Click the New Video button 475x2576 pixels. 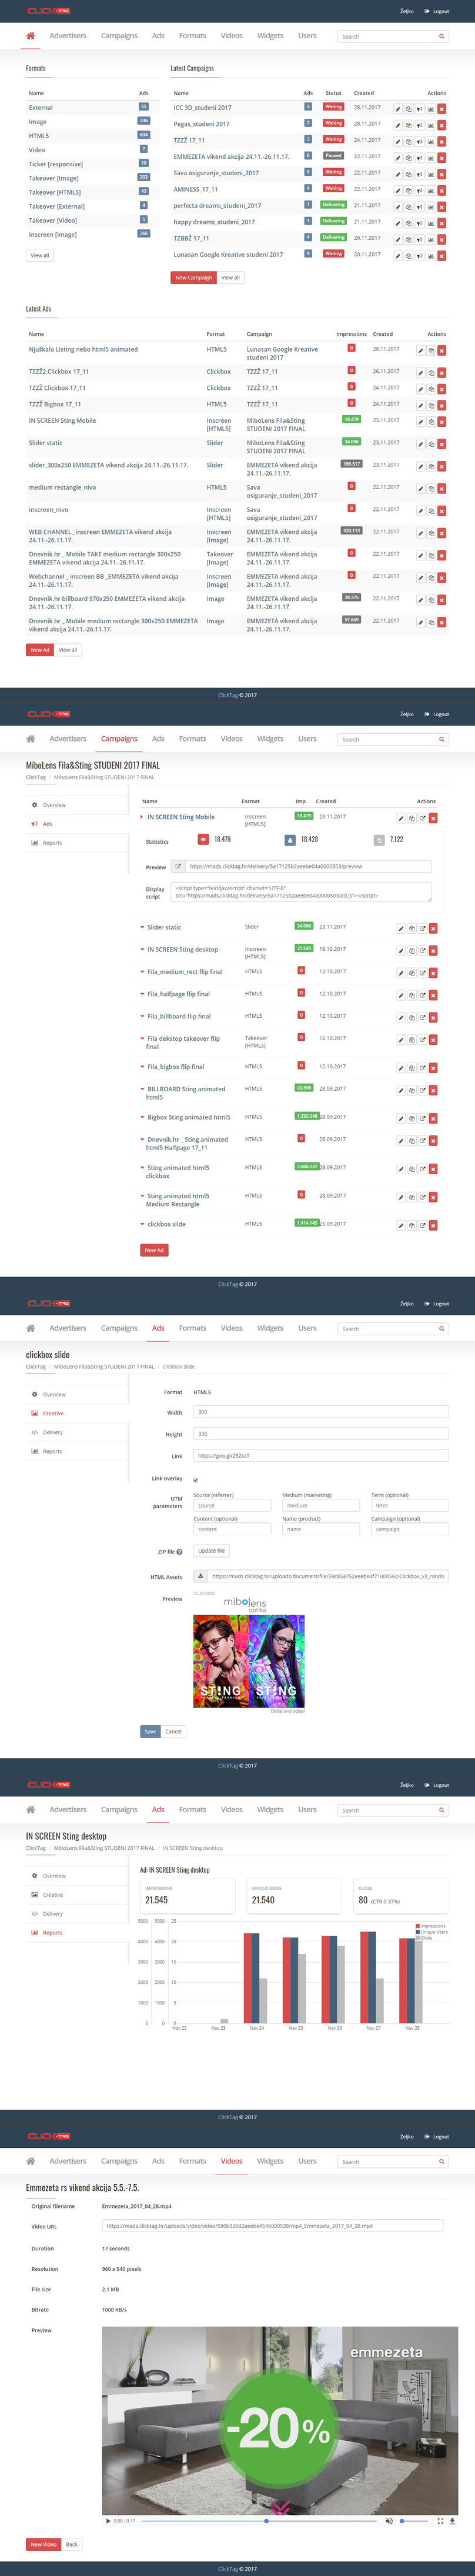pyautogui.click(x=43, y=2544)
